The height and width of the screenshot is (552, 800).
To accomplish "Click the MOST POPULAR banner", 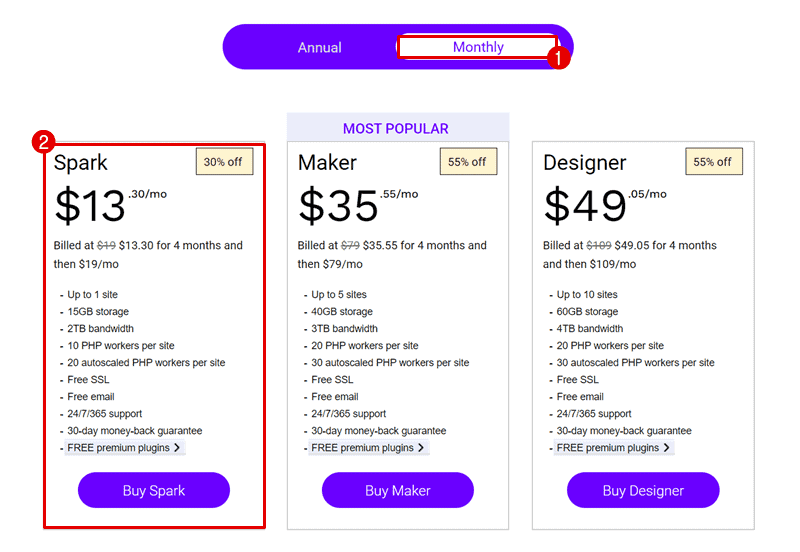I will 396,128.
